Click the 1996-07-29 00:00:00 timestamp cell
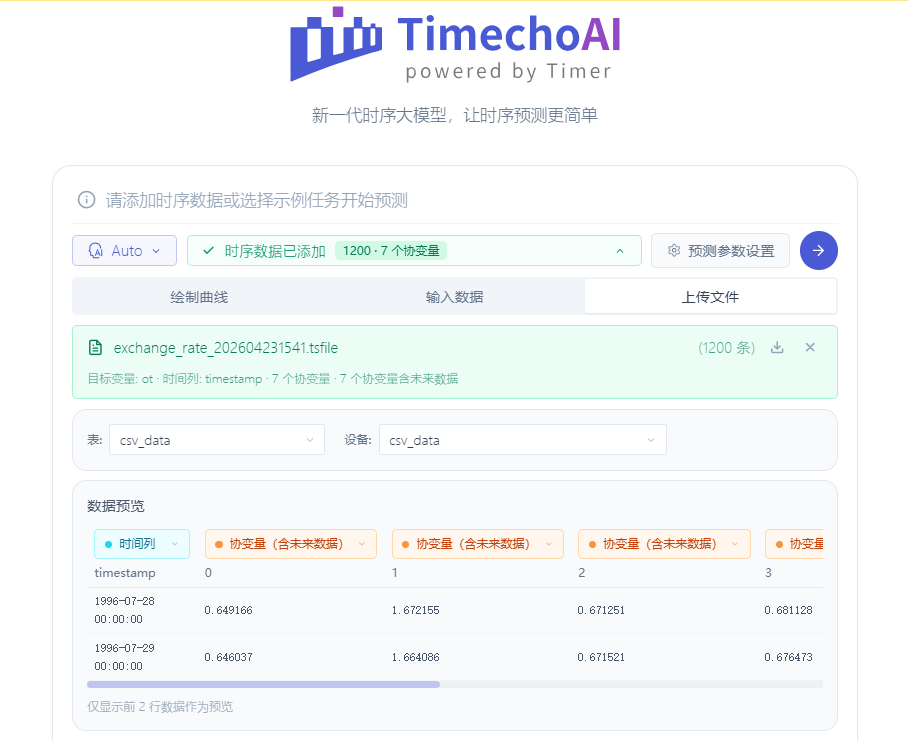908x741 pixels. click(x=125, y=657)
